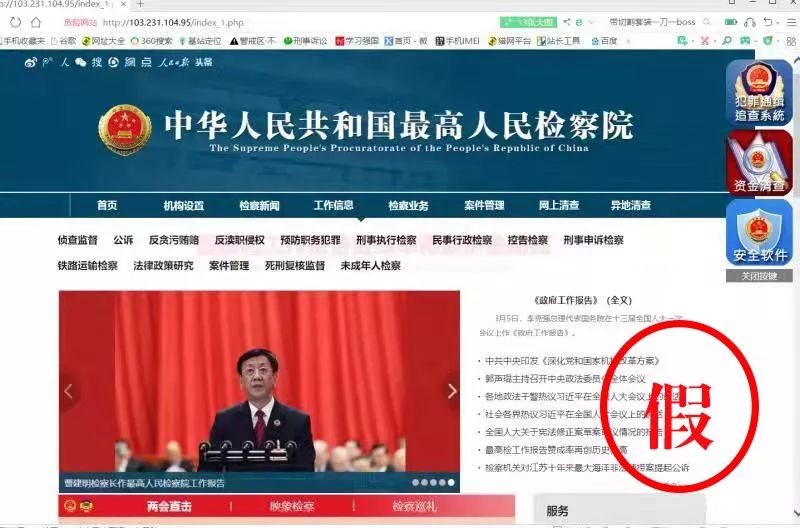
Task: Click the slideshow image of the speaker
Action: click(x=259, y=390)
